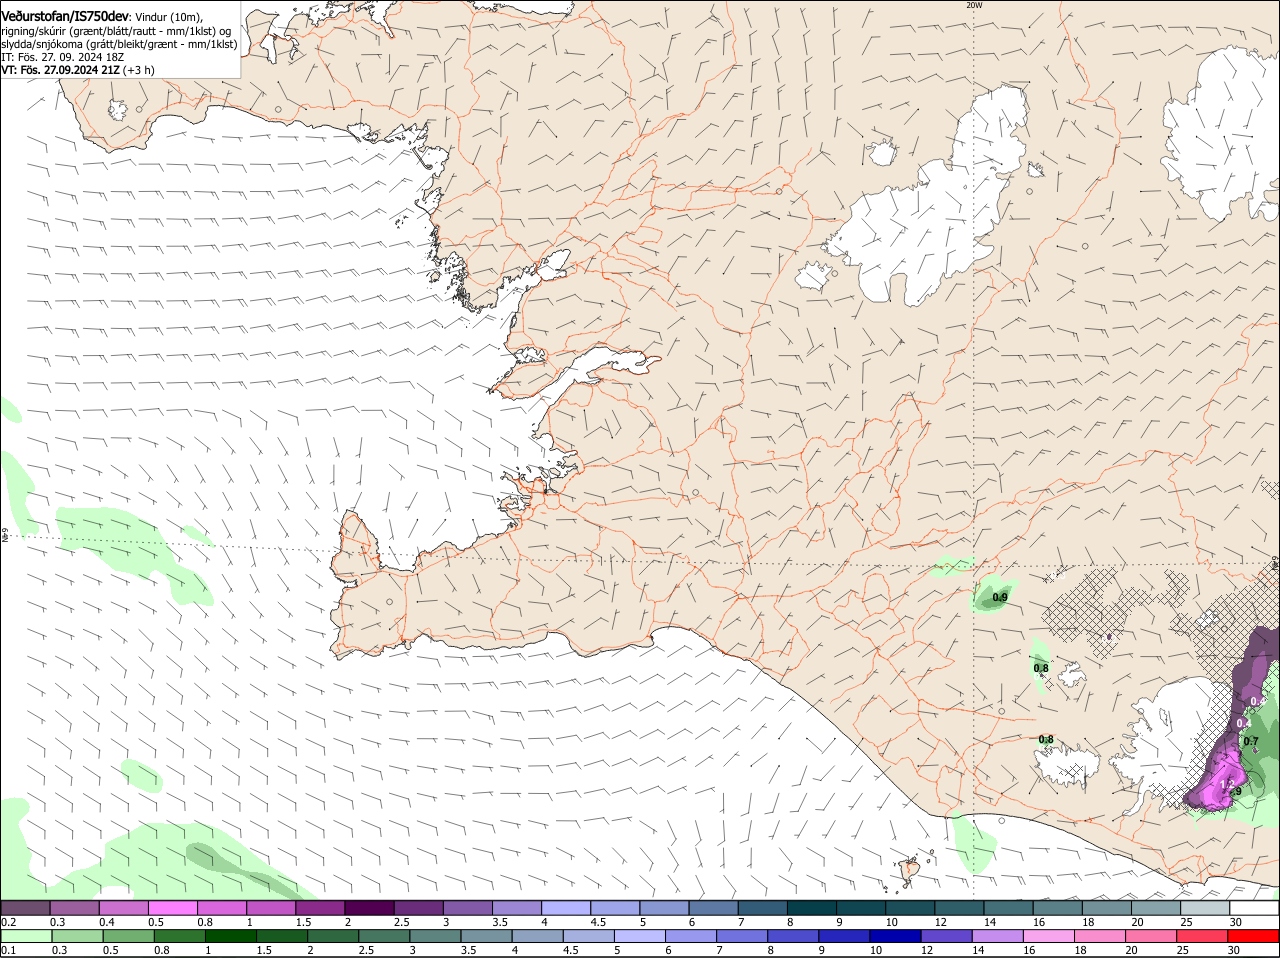Pick lower legend pale green swatch at 0.1
This screenshot has height=958, width=1280.
coord(25,936)
